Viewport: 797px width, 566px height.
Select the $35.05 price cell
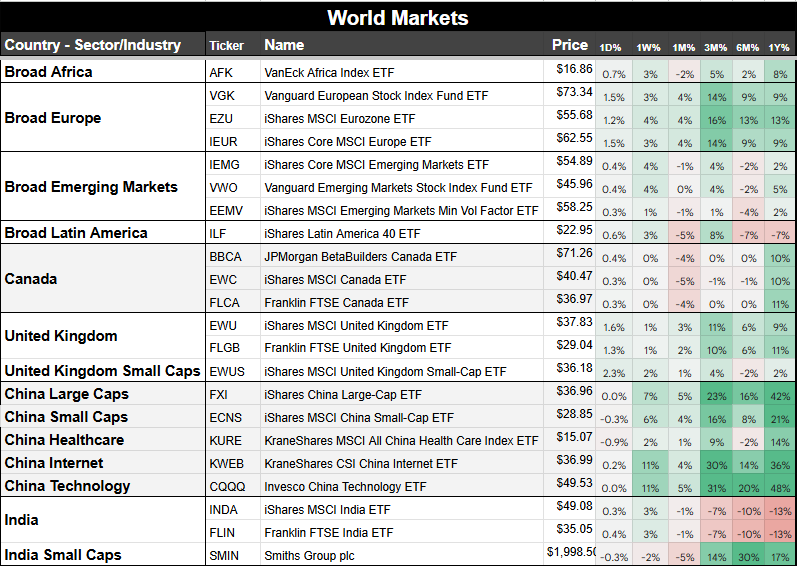(x=569, y=531)
